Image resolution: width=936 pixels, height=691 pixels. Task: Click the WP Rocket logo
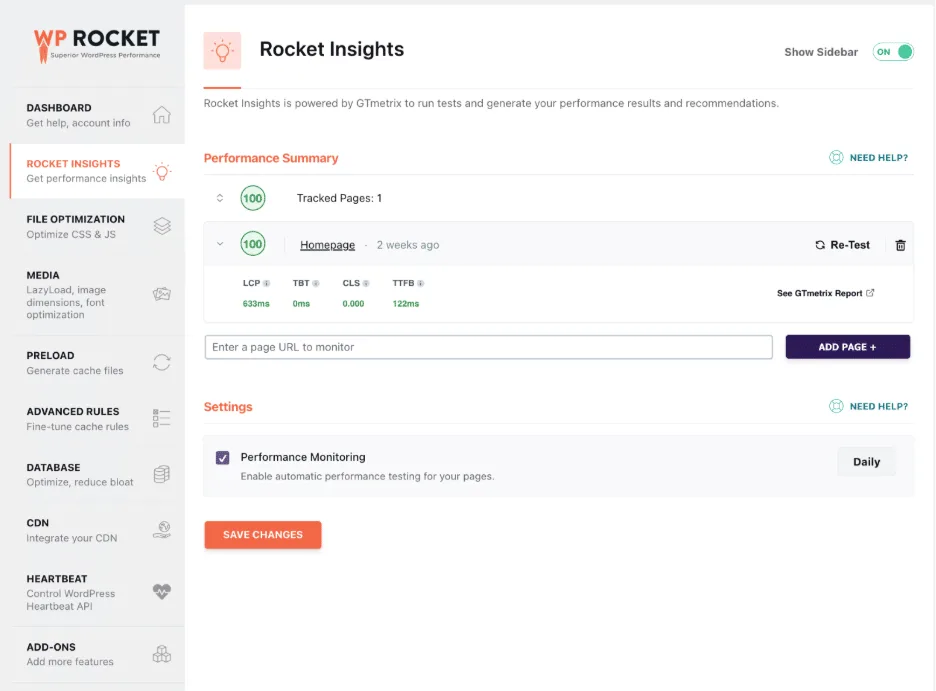(x=97, y=45)
